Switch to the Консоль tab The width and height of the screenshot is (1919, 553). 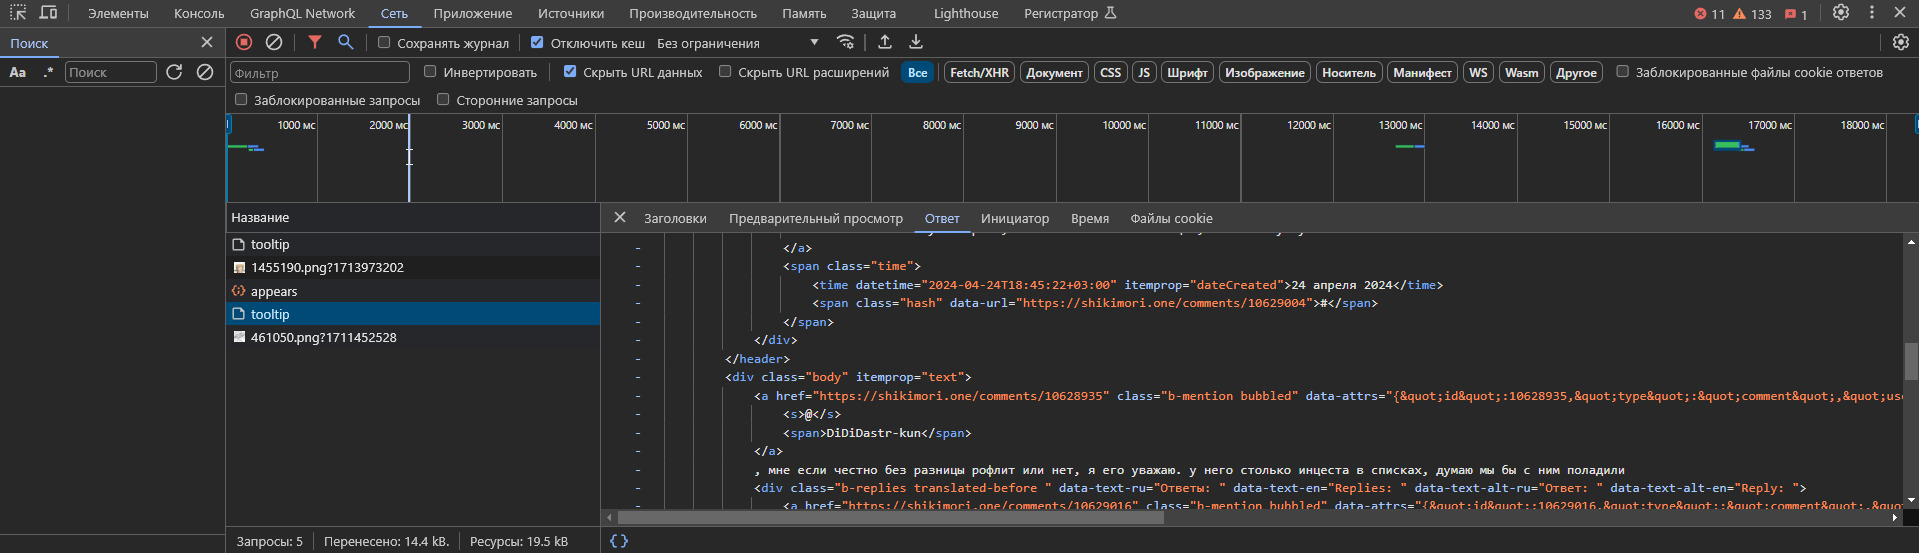(199, 14)
